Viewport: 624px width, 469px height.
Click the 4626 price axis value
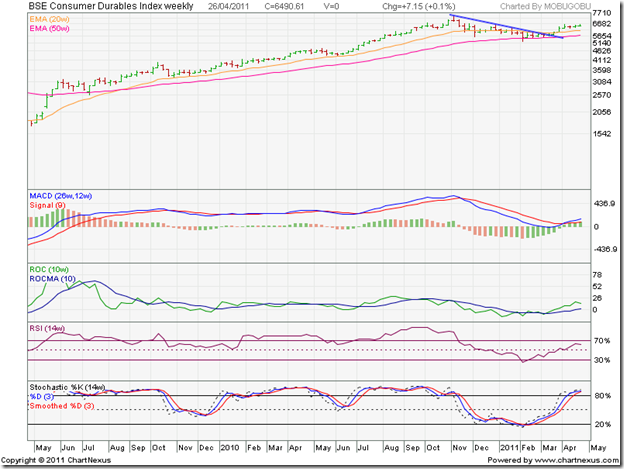[602, 51]
